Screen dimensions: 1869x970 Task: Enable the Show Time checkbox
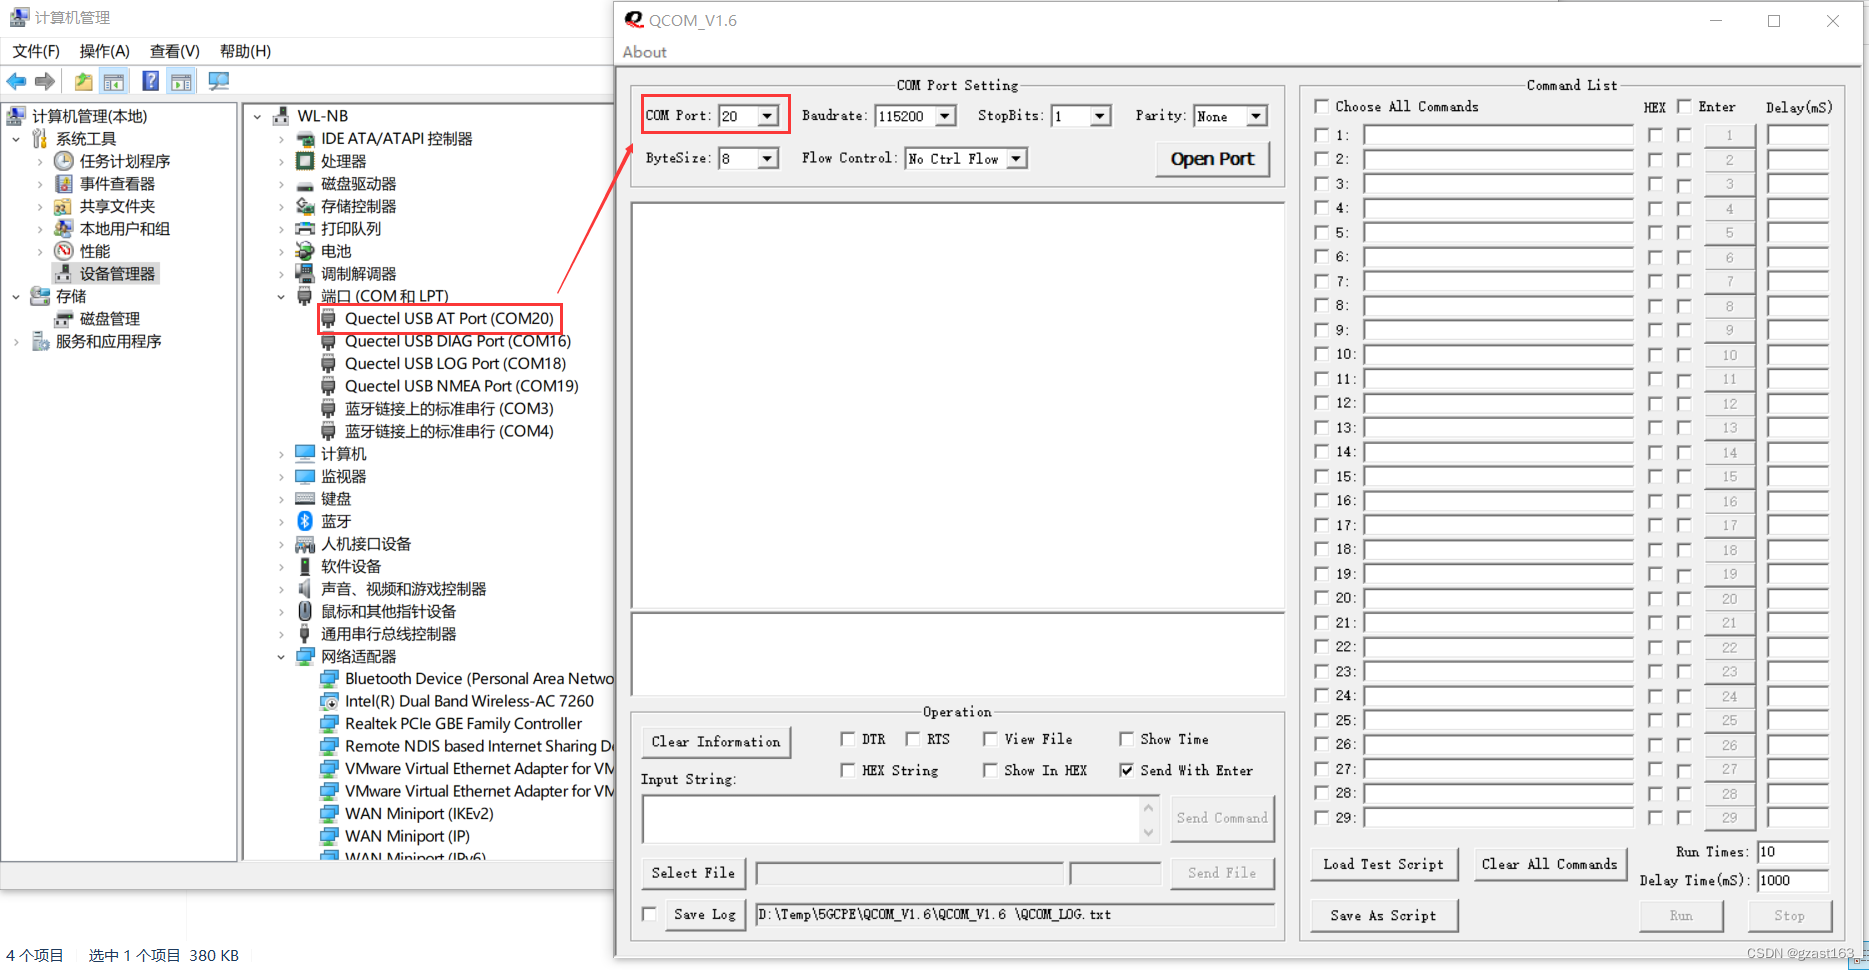pos(1126,739)
